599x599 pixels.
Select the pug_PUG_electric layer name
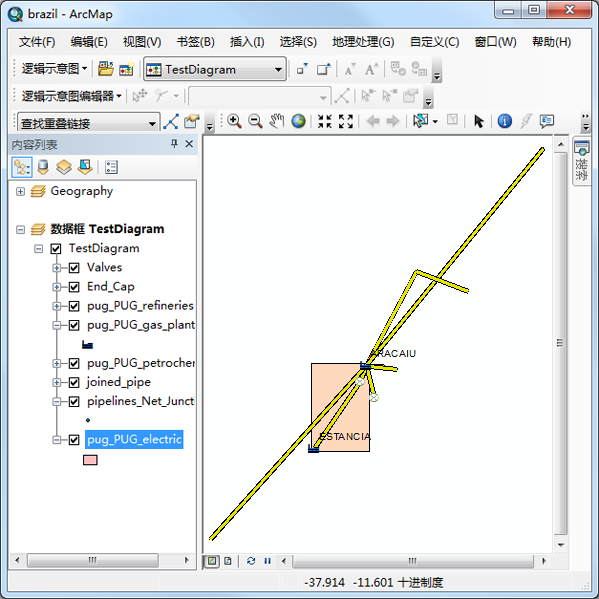134,439
